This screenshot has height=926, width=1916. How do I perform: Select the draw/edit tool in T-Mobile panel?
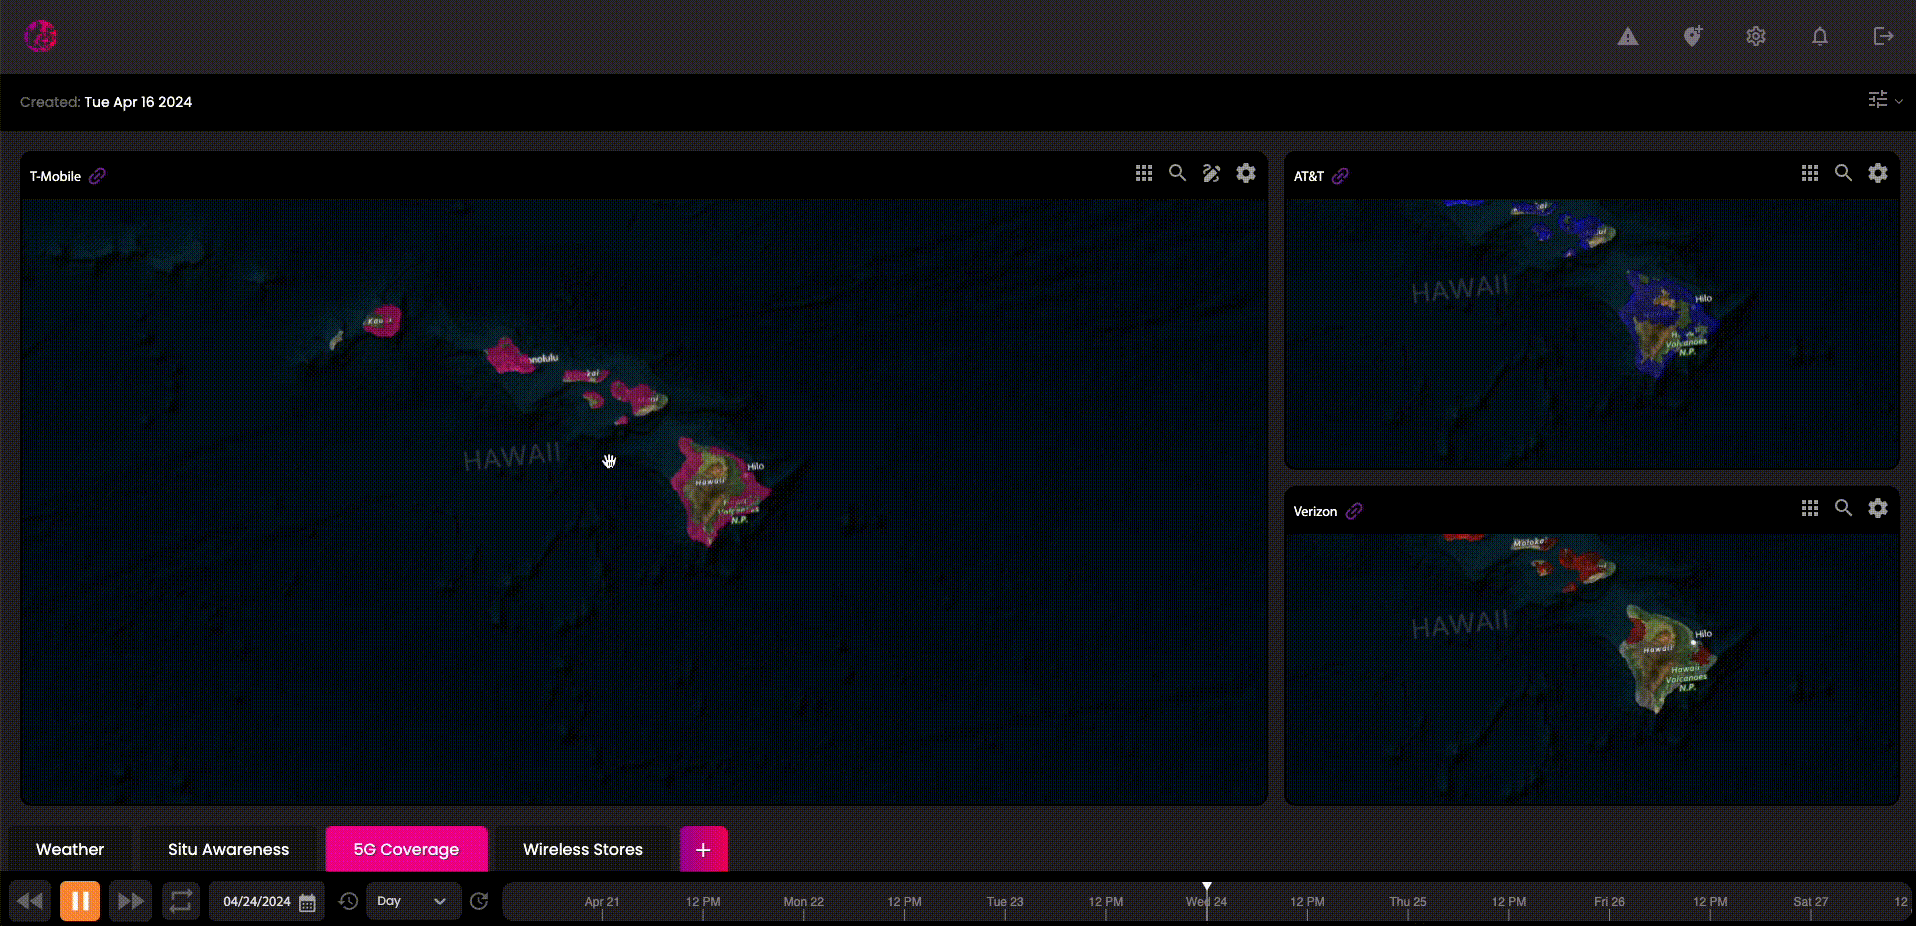click(1211, 173)
